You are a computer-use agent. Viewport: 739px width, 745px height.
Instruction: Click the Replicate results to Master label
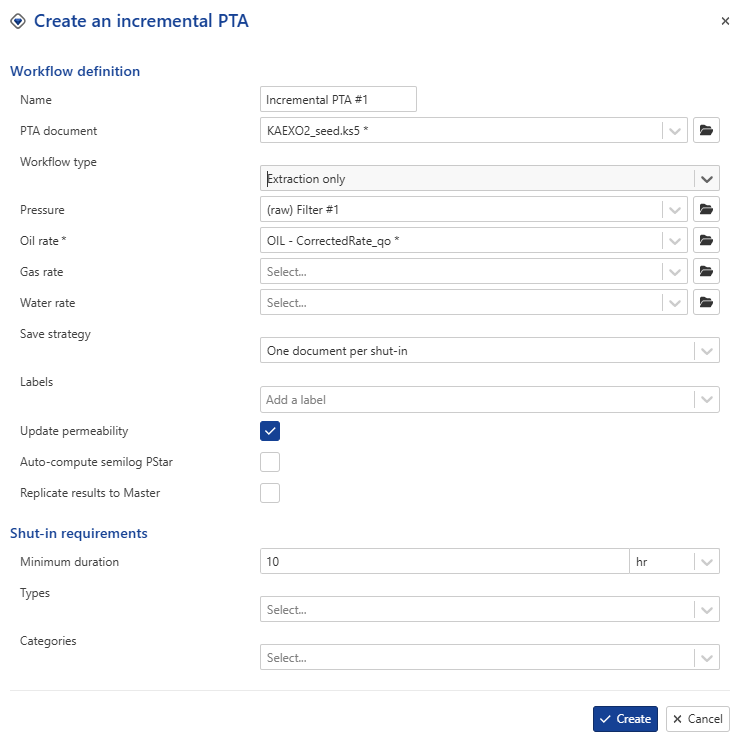click(90, 493)
